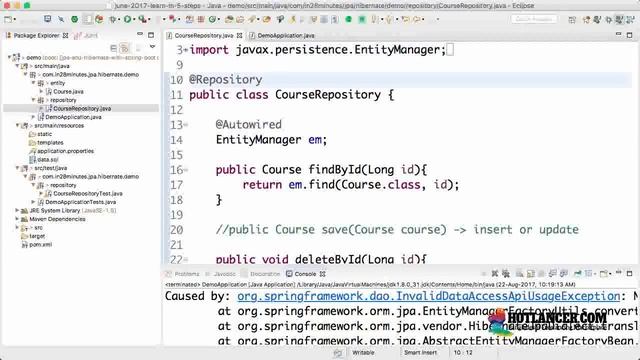Minimize the Package Explorer panel
The image size is (640, 360).
coord(140,34)
